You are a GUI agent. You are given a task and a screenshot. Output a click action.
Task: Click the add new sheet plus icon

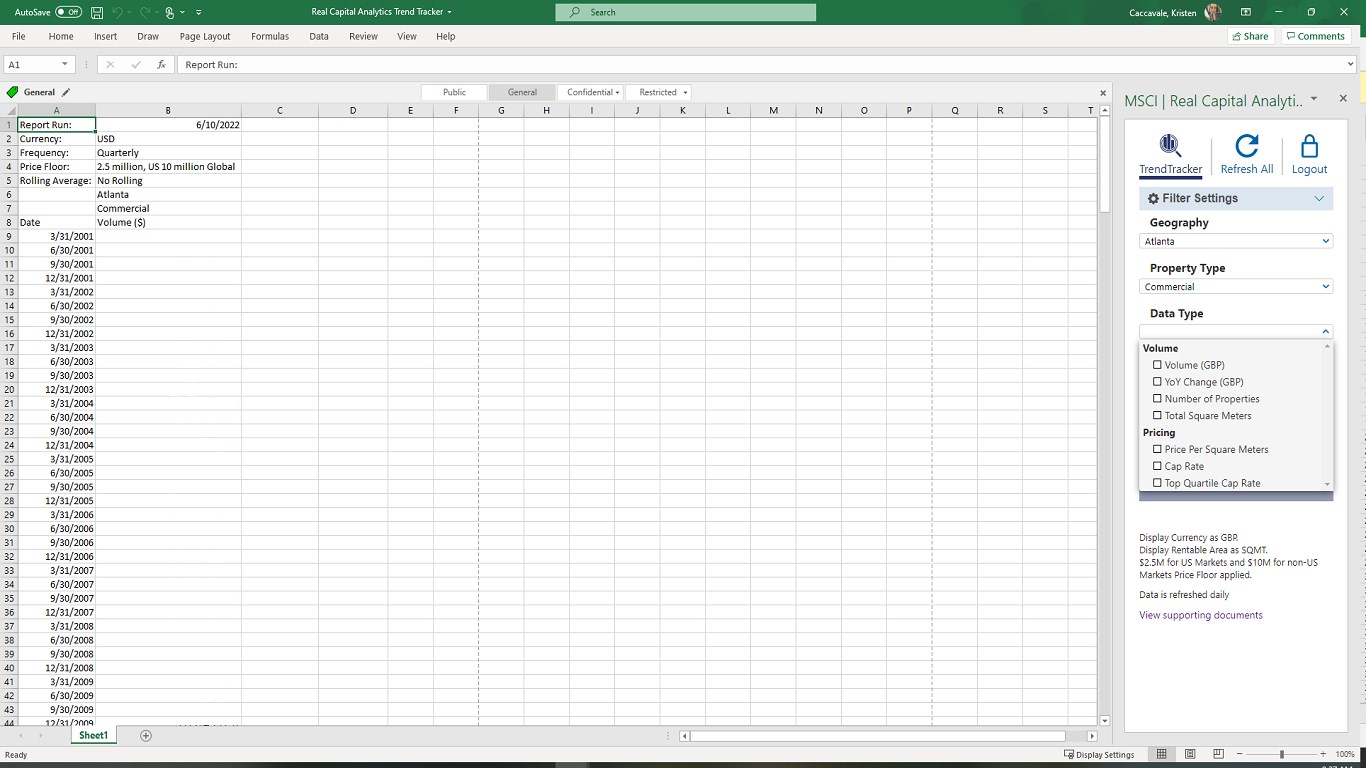pyautogui.click(x=146, y=735)
